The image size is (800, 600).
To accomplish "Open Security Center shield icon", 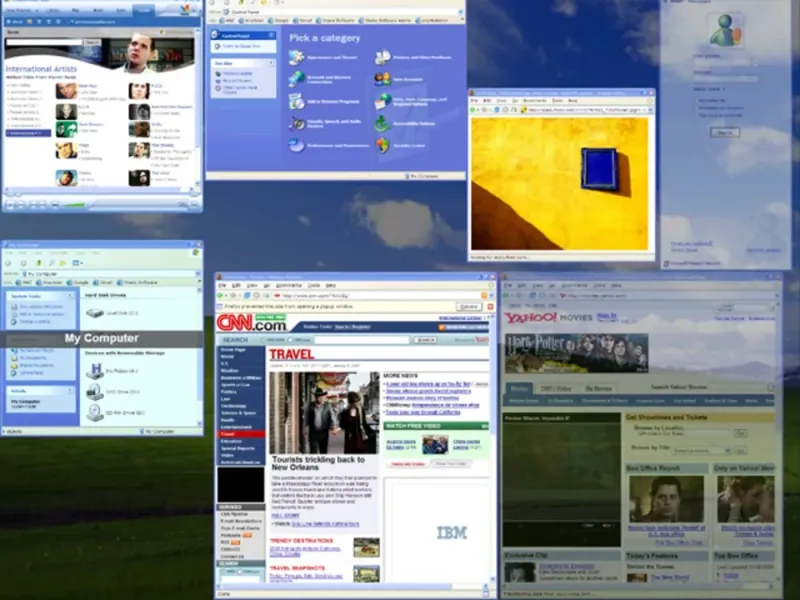I will (383, 145).
